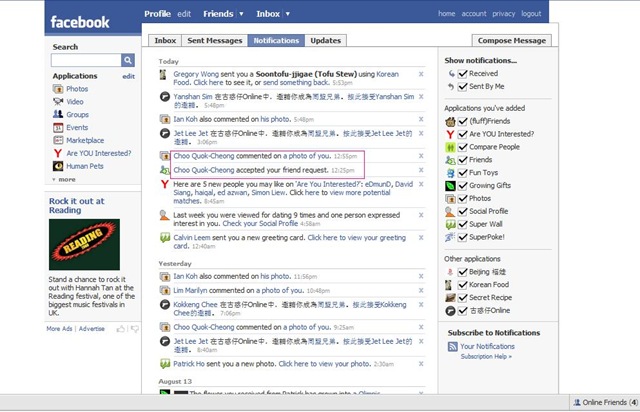Screen dimensions: 640x412
Task: Open Friends in the top navigation
Action: pos(218,14)
